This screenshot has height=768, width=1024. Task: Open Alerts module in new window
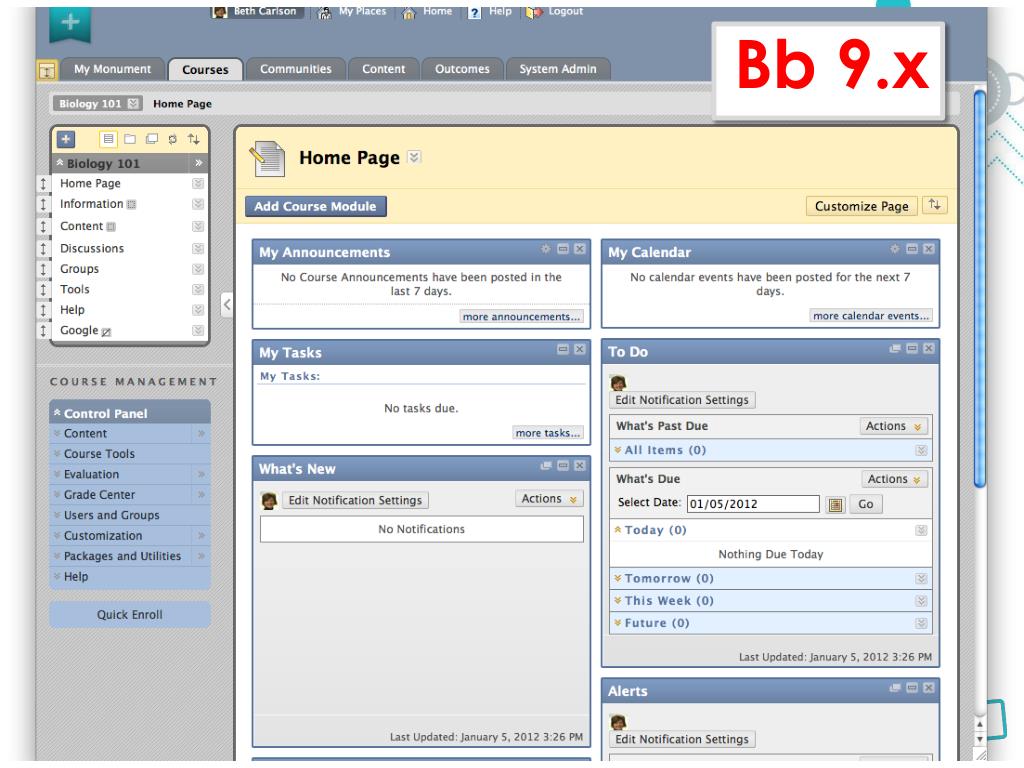tap(895, 688)
